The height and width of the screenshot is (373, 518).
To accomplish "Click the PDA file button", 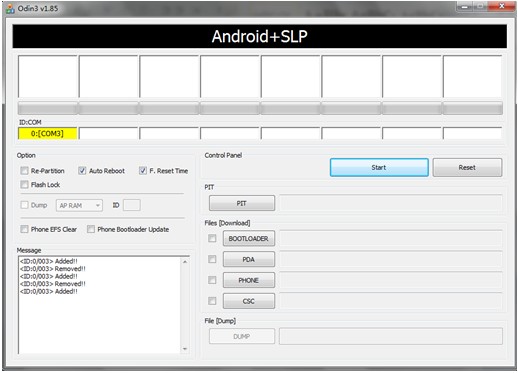I will 249,259.
